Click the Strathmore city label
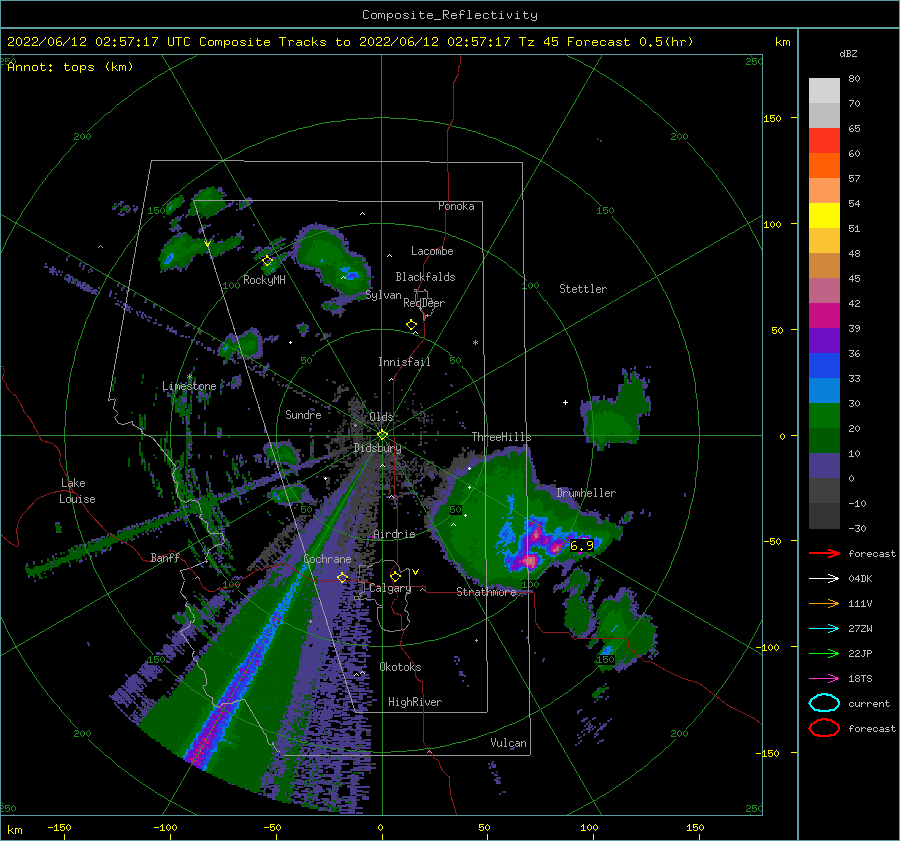The image size is (900, 841). point(486,592)
